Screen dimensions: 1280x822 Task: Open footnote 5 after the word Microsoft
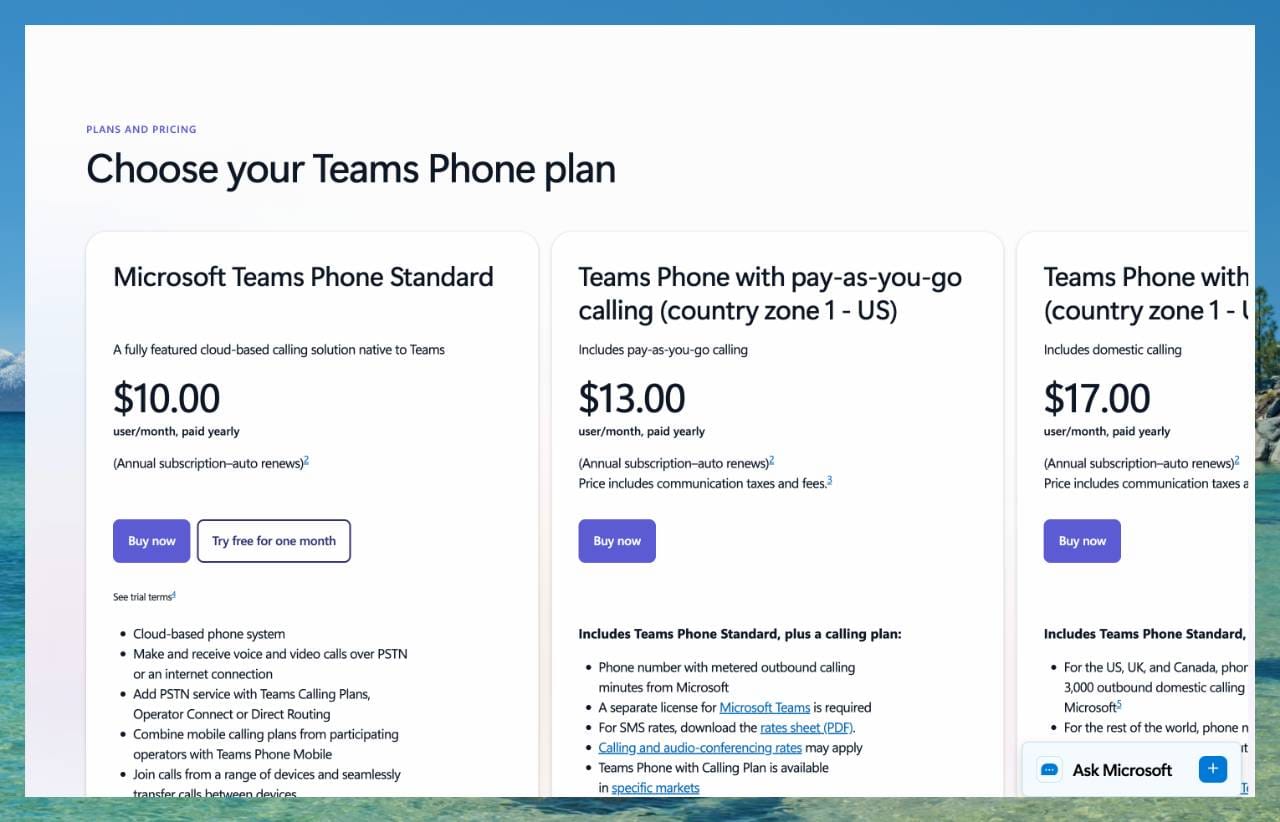click(x=1119, y=705)
